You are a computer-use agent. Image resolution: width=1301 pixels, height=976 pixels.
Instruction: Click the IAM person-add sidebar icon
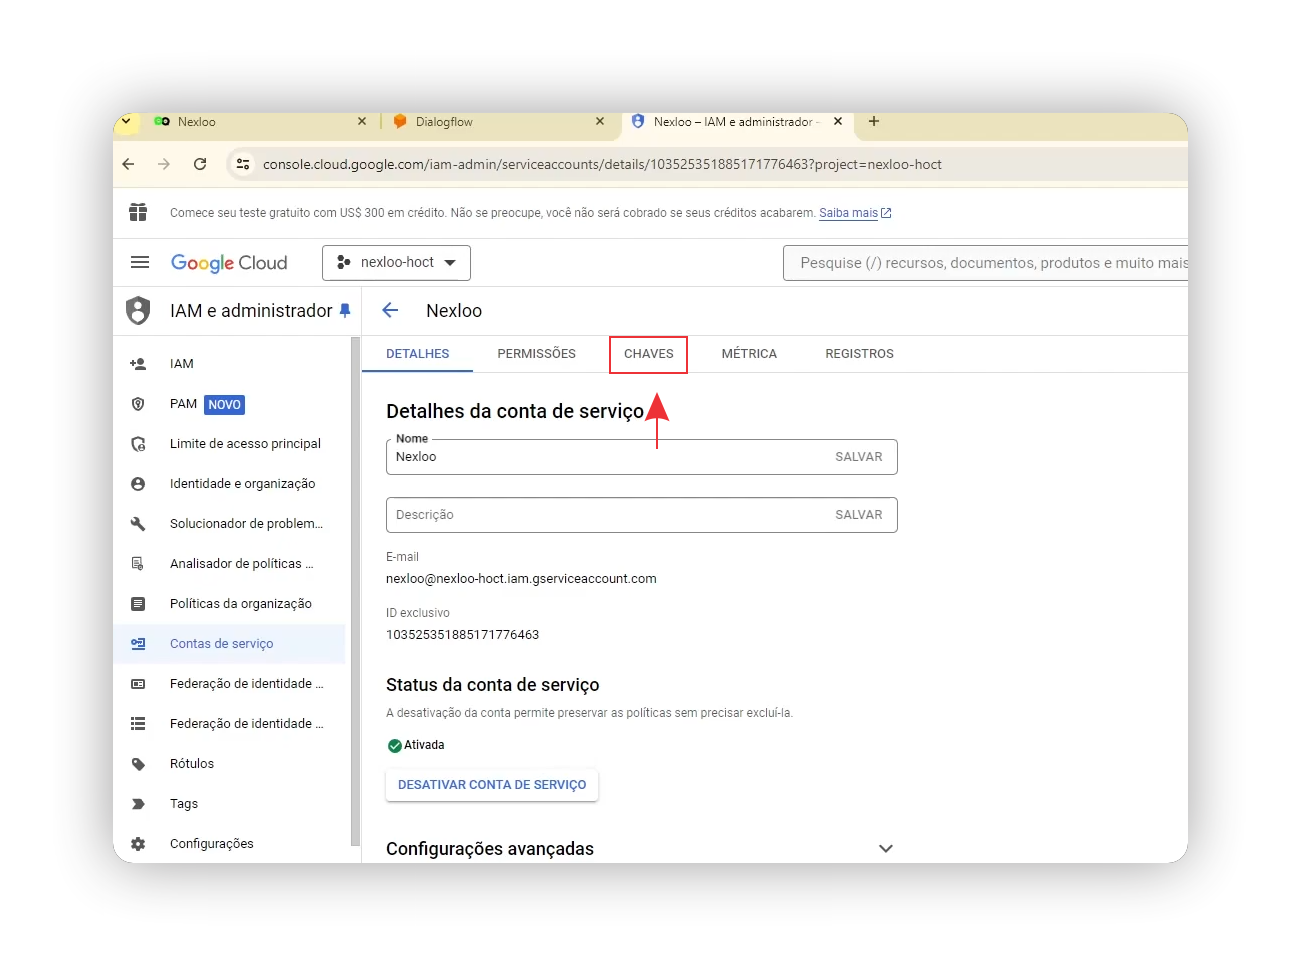pos(138,364)
